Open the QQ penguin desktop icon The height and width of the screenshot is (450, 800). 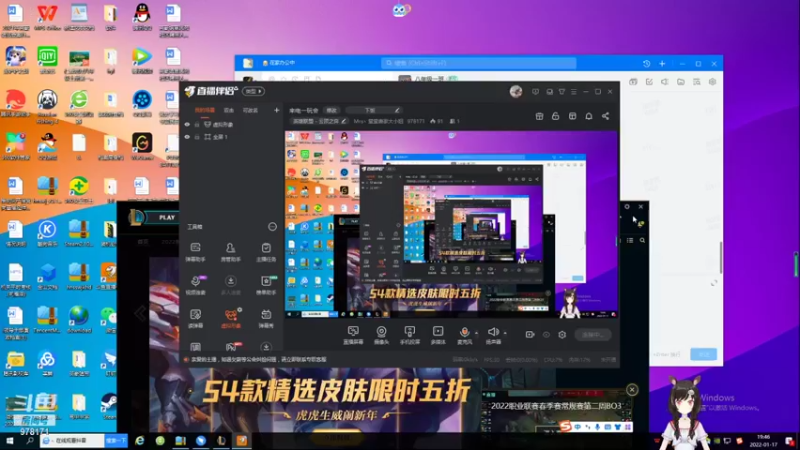(142, 17)
